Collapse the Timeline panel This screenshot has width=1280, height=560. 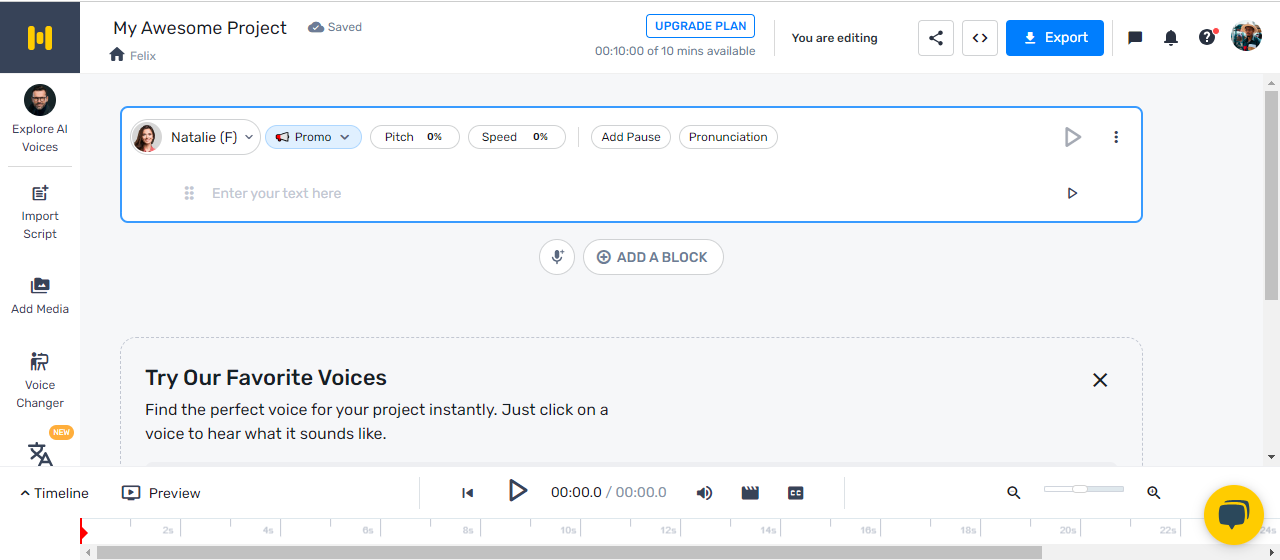pyautogui.click(x=55, y=493)
